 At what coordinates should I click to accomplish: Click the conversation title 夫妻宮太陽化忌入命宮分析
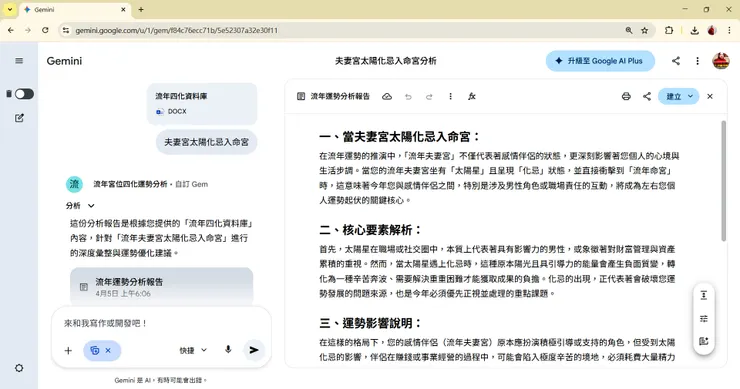coord(386,61)
